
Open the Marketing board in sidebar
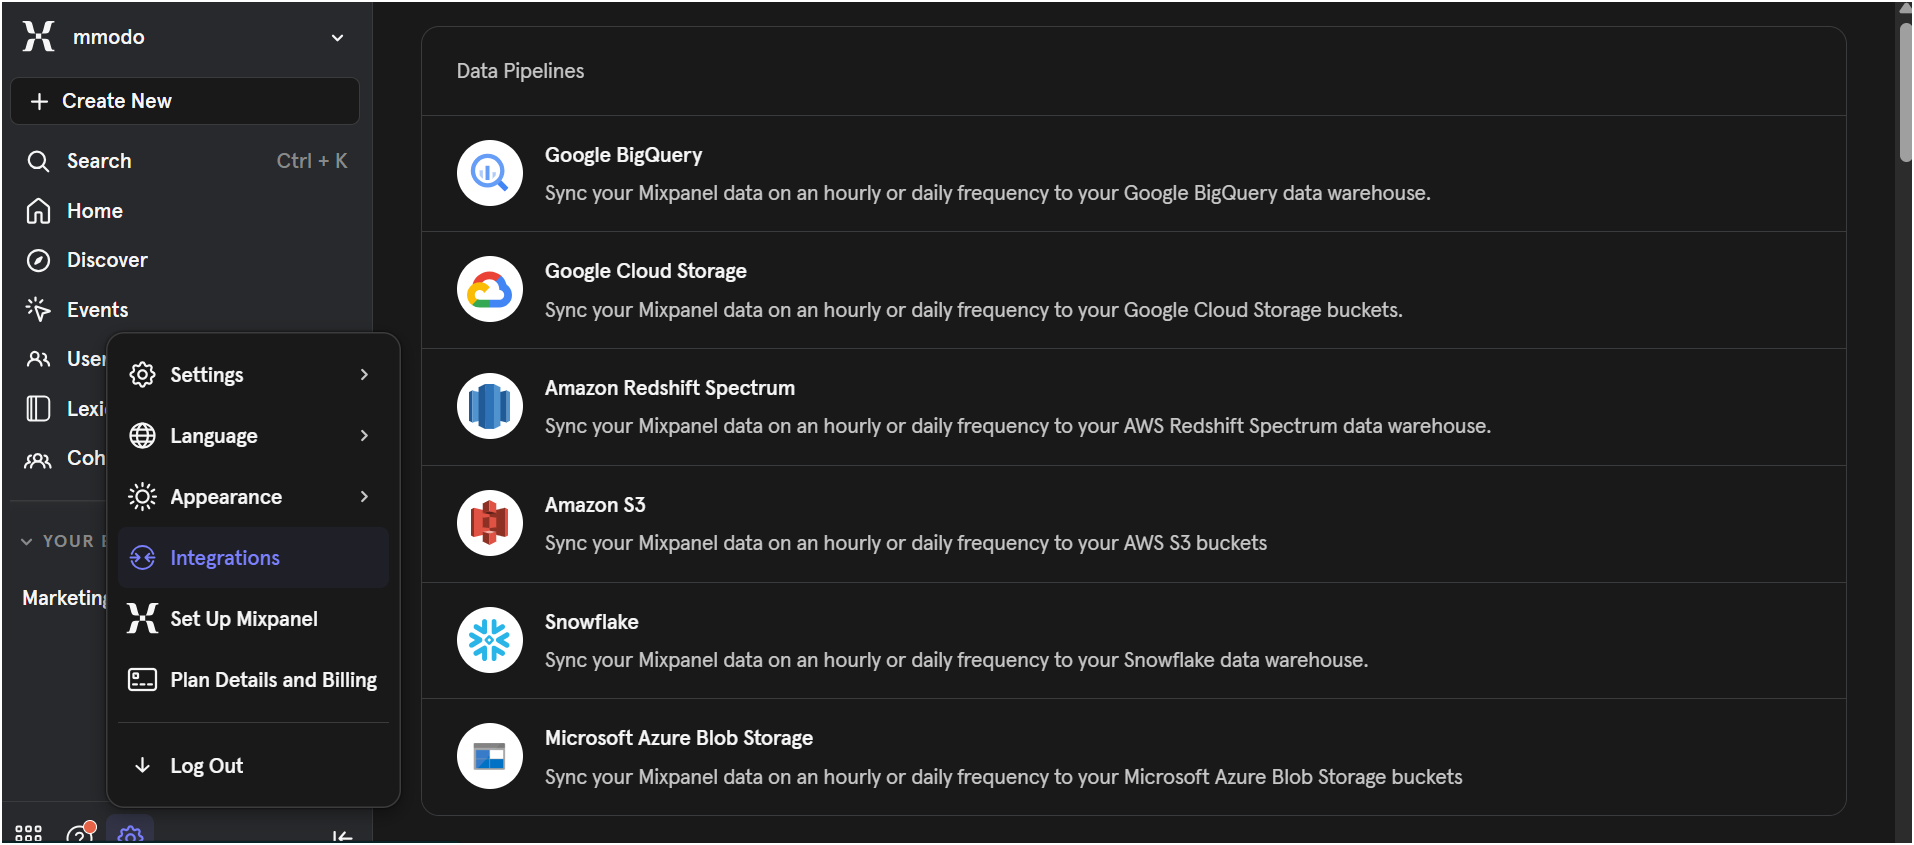coord(64,598)
